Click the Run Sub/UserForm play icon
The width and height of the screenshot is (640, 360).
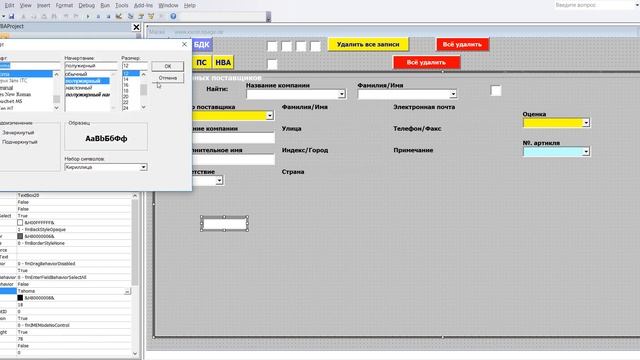(x=88, y=16)
